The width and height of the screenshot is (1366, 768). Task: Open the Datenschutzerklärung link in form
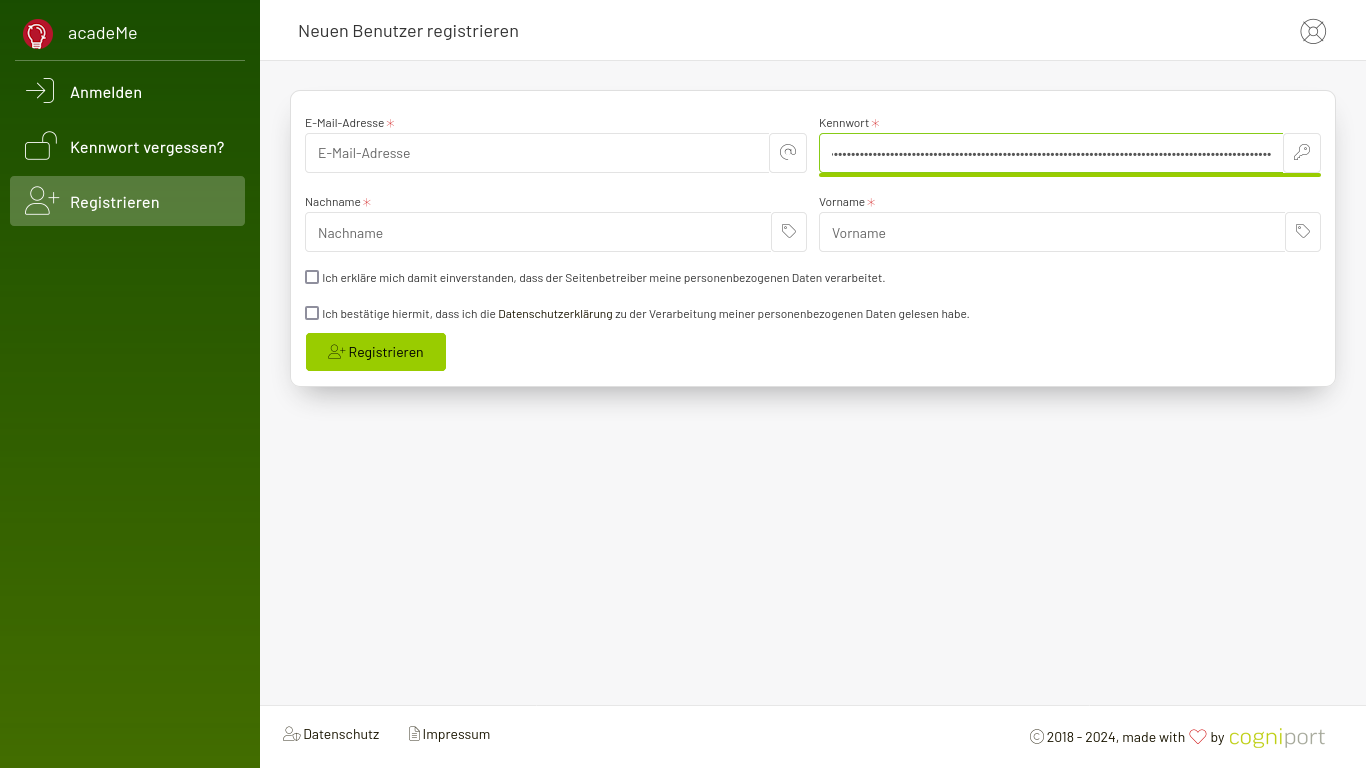point(555,314)
